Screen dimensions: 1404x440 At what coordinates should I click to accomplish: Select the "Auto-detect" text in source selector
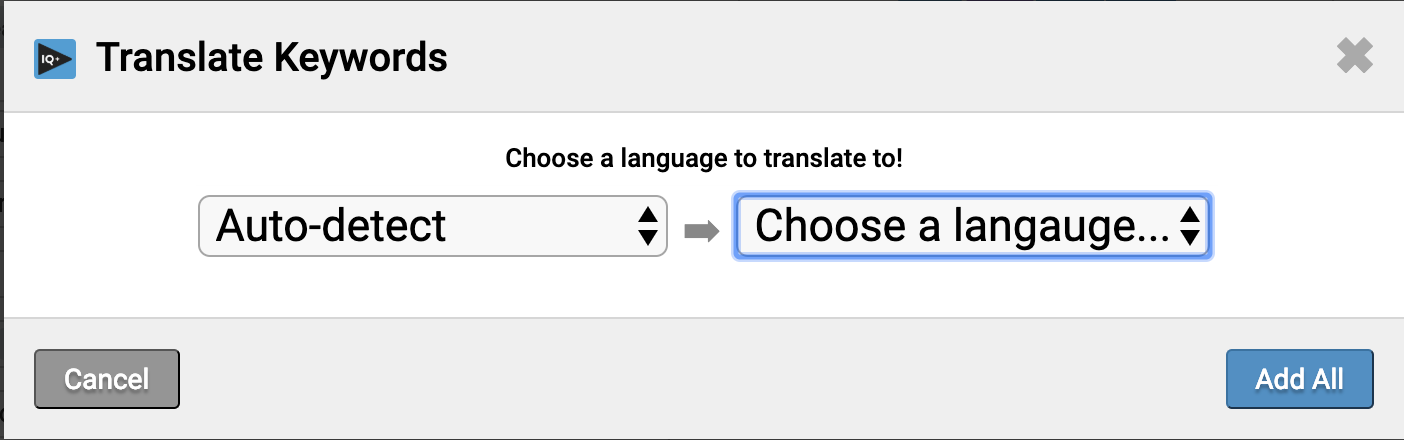331,226
